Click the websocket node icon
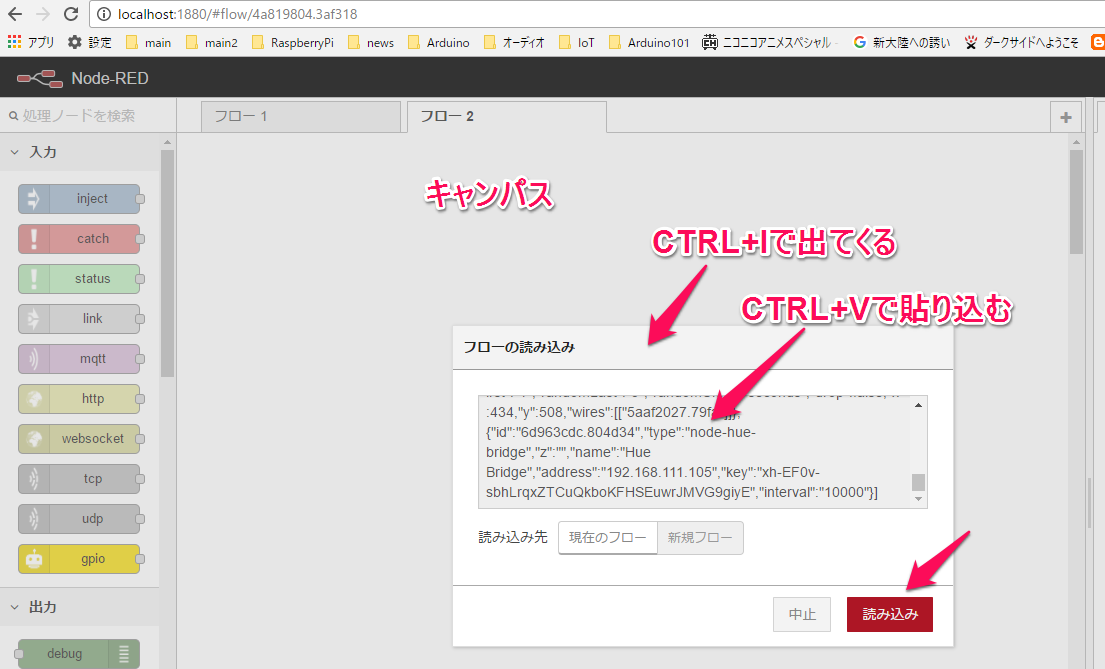The image size is (1105, 669). [x=34, y=439]
